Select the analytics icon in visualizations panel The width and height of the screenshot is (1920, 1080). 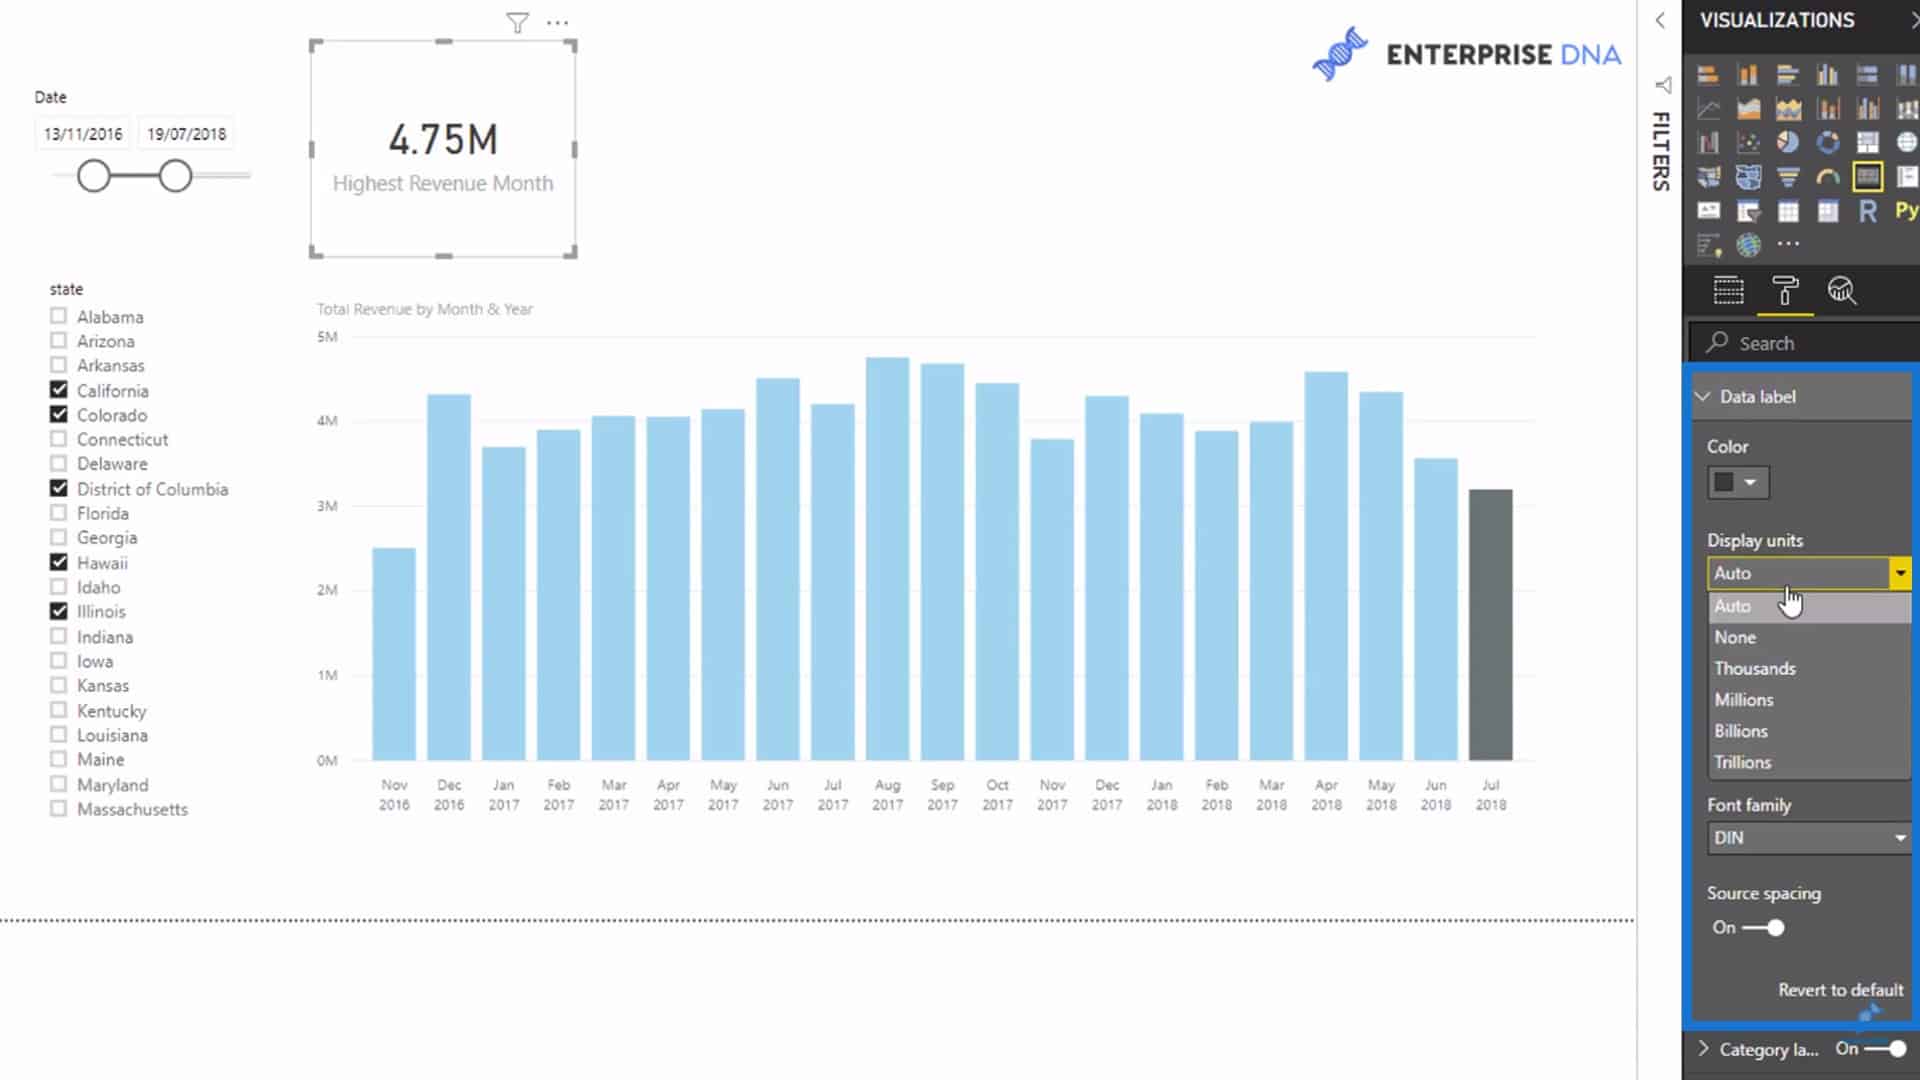click(1841, 290)
